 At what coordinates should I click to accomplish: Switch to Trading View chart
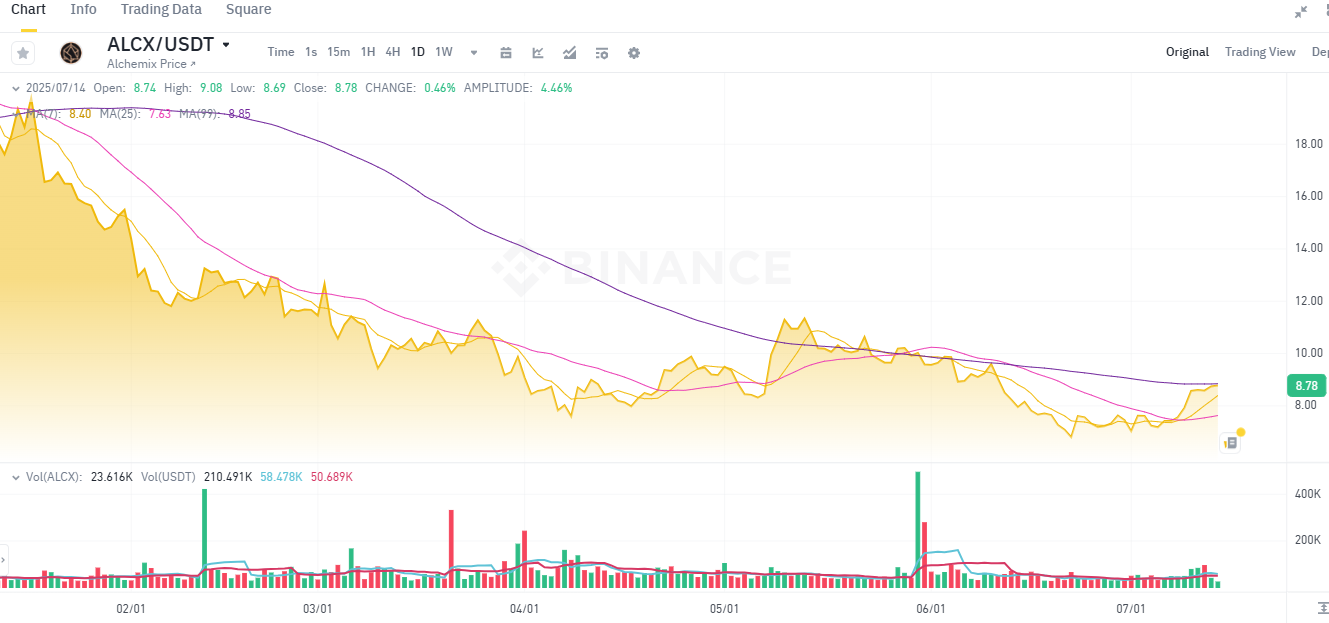pyautogui.click(x=1260, y=52)
